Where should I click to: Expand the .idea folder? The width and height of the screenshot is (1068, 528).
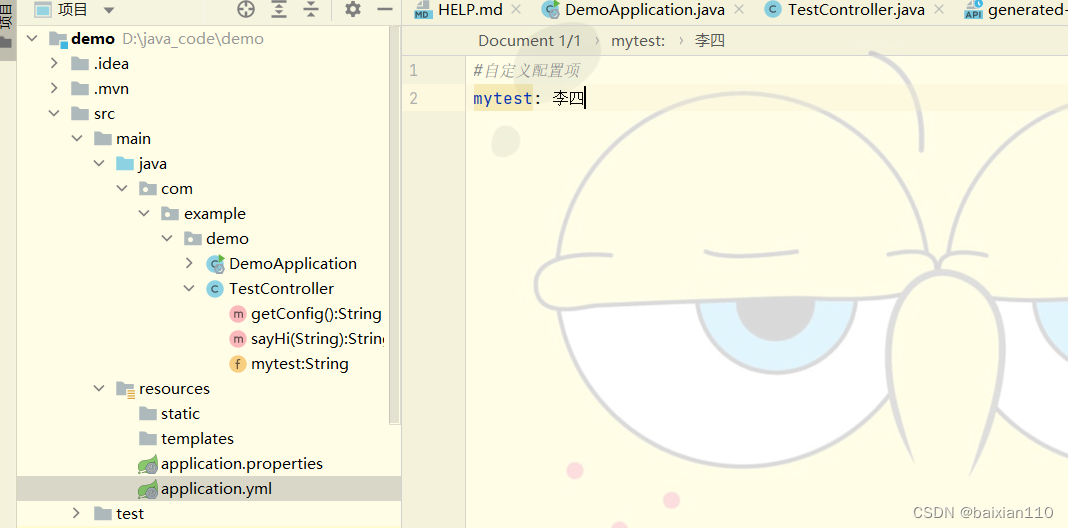coord(54,64)
